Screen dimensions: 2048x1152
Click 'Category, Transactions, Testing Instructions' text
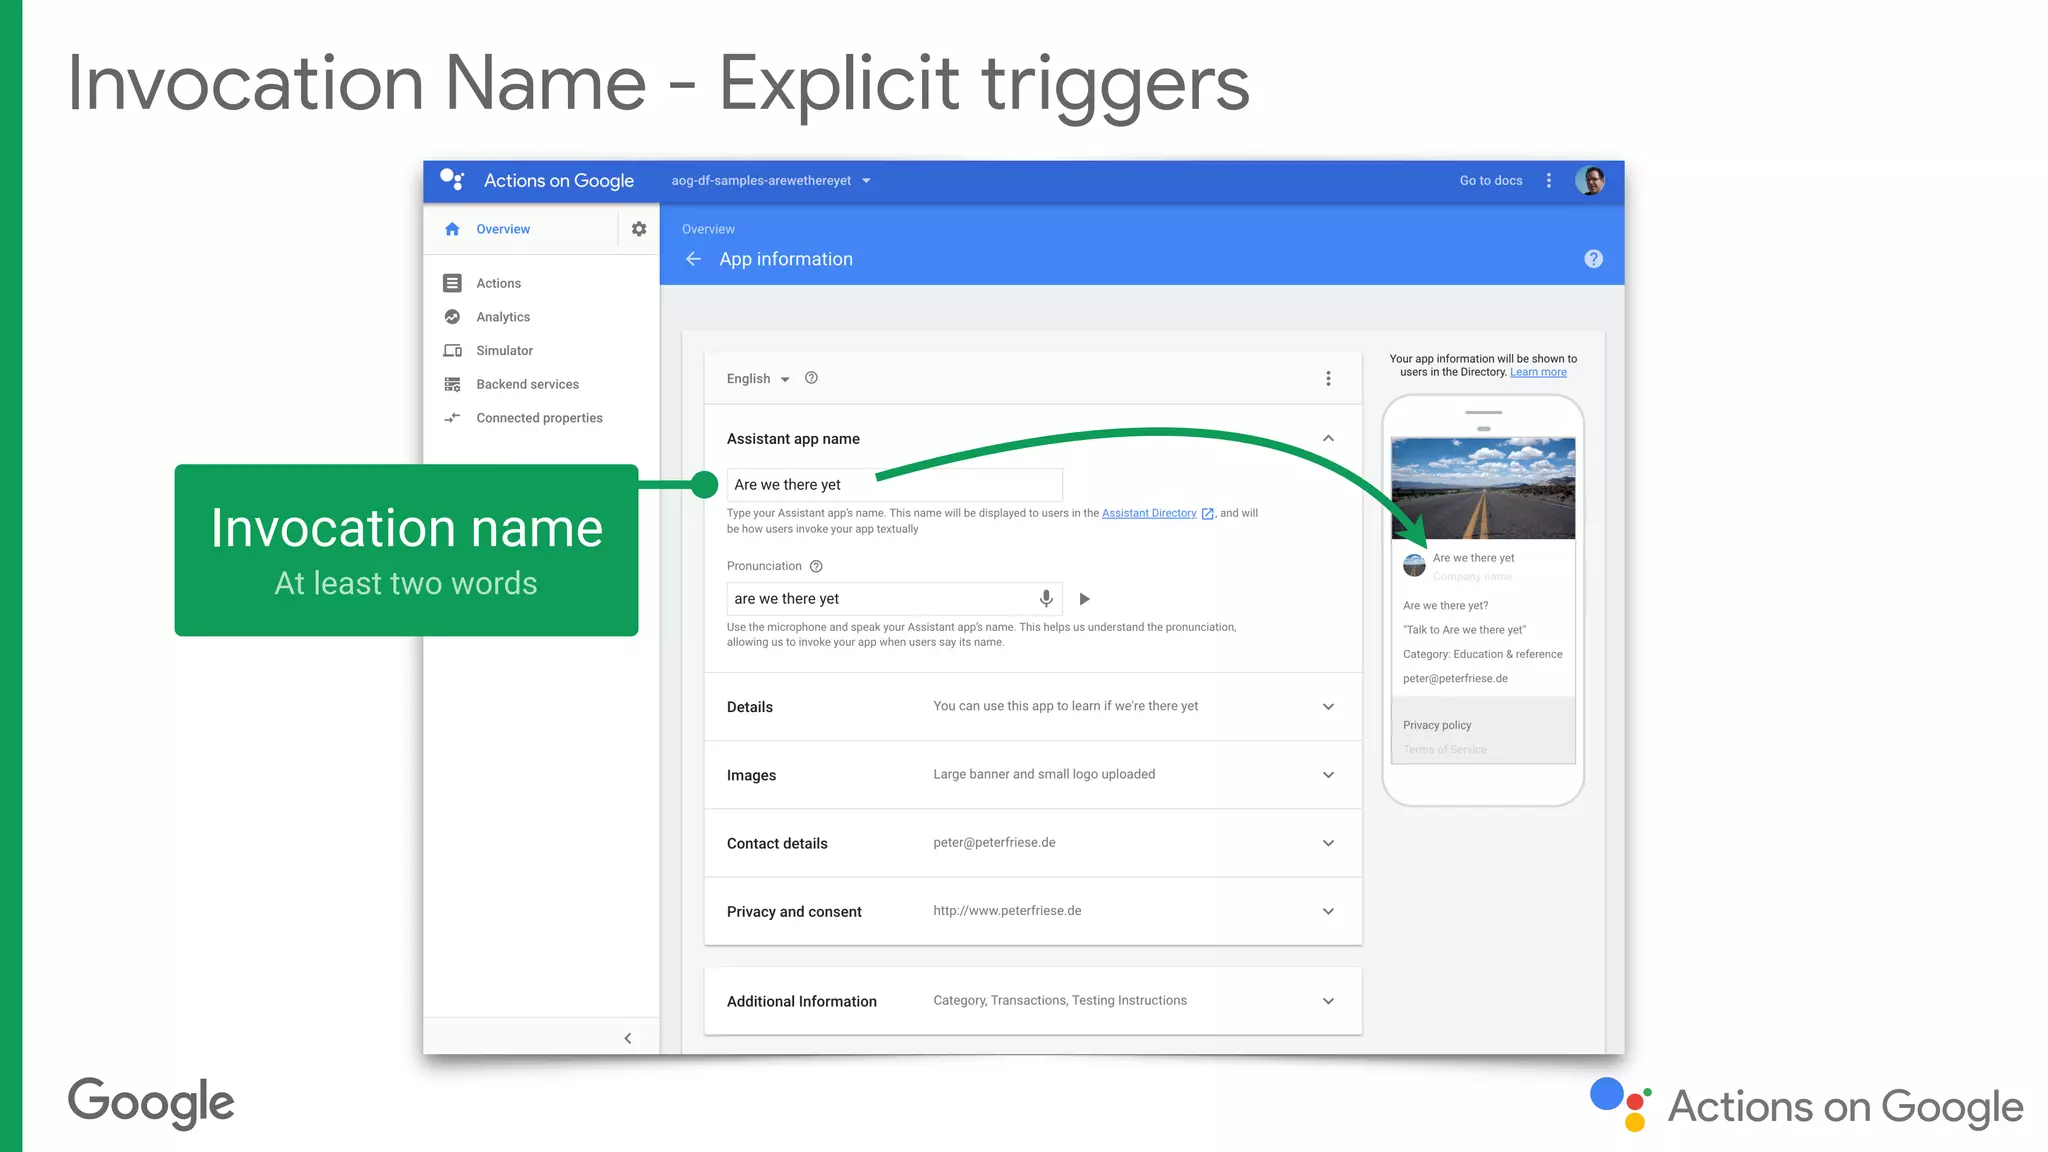(x=1060, y=1001)
